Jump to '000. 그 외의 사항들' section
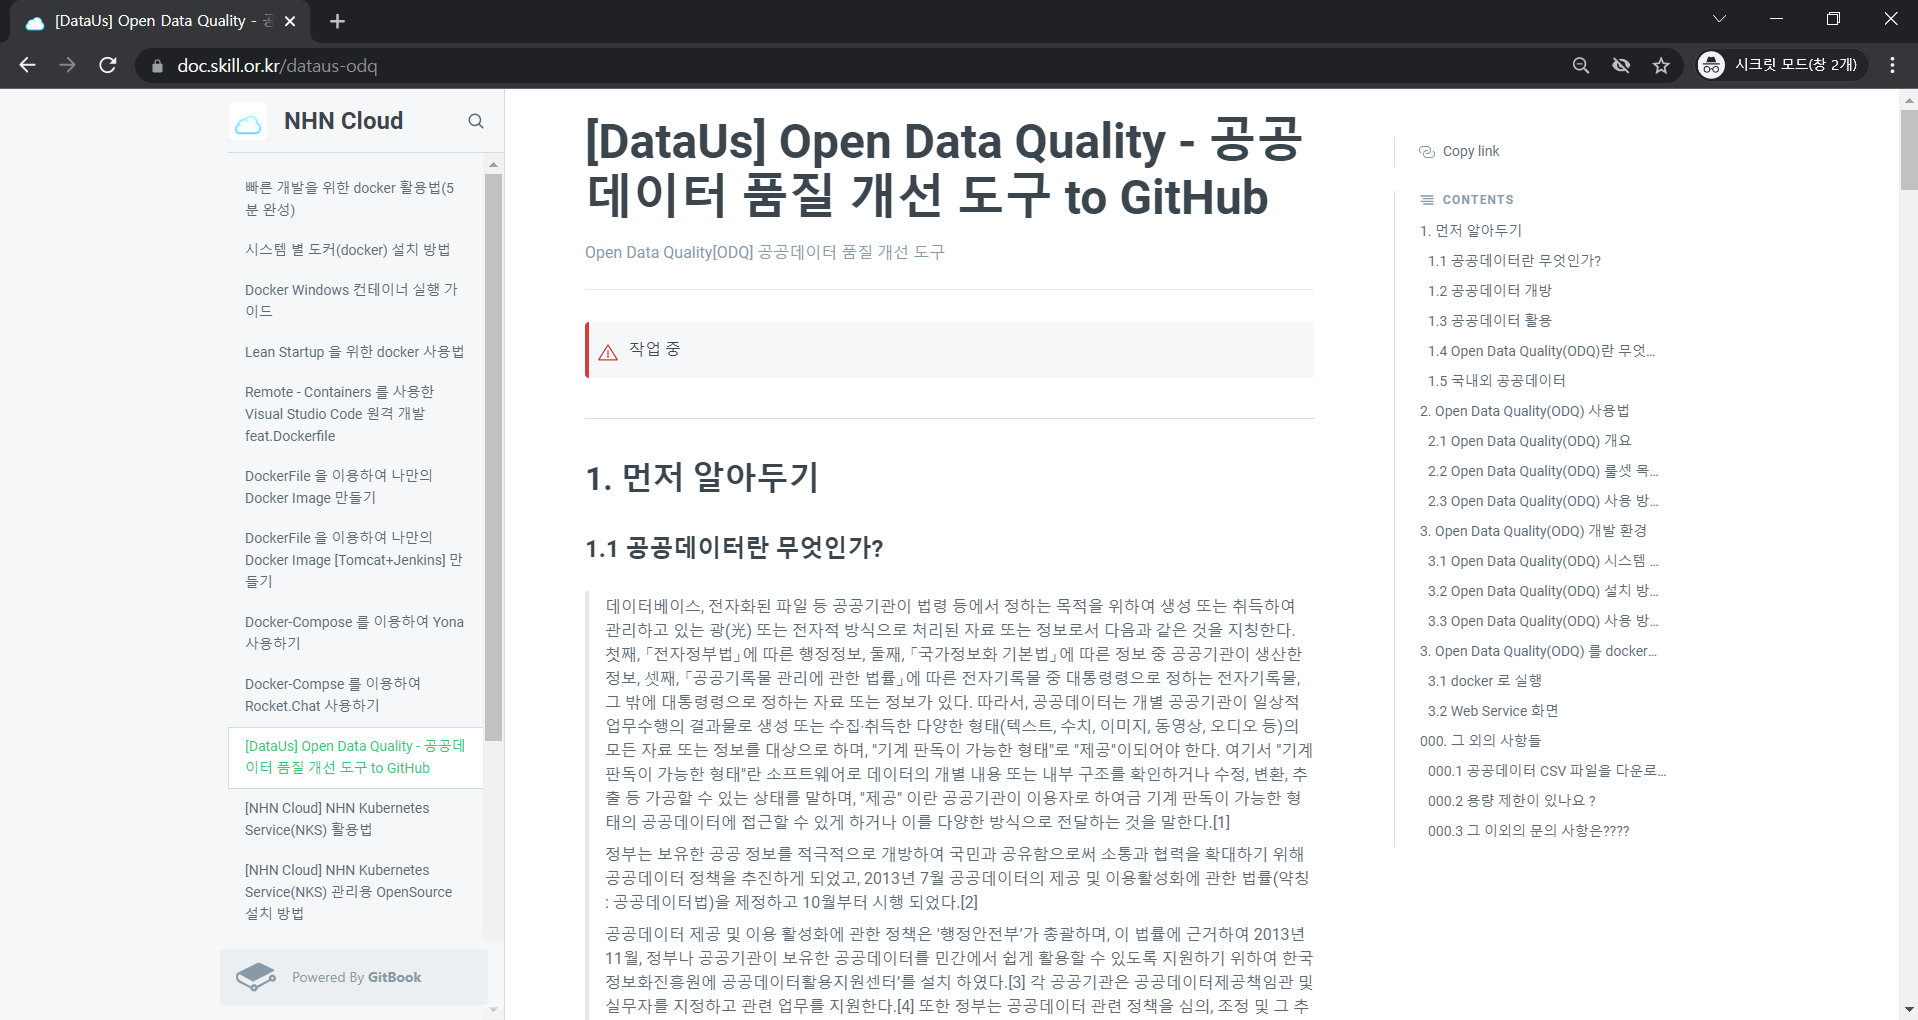 tap(1480, 741)
